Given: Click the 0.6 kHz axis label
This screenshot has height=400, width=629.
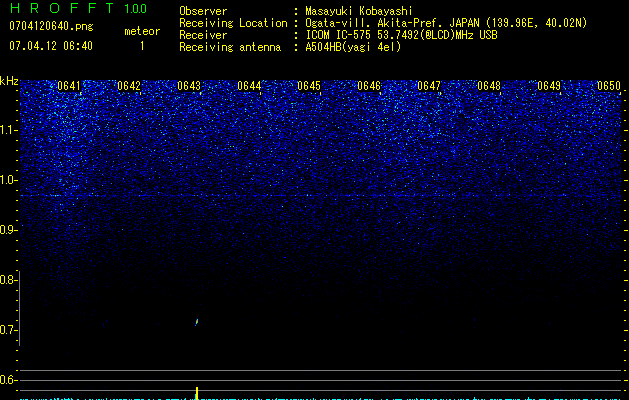Looking at the screenshot, I should 7,380.
